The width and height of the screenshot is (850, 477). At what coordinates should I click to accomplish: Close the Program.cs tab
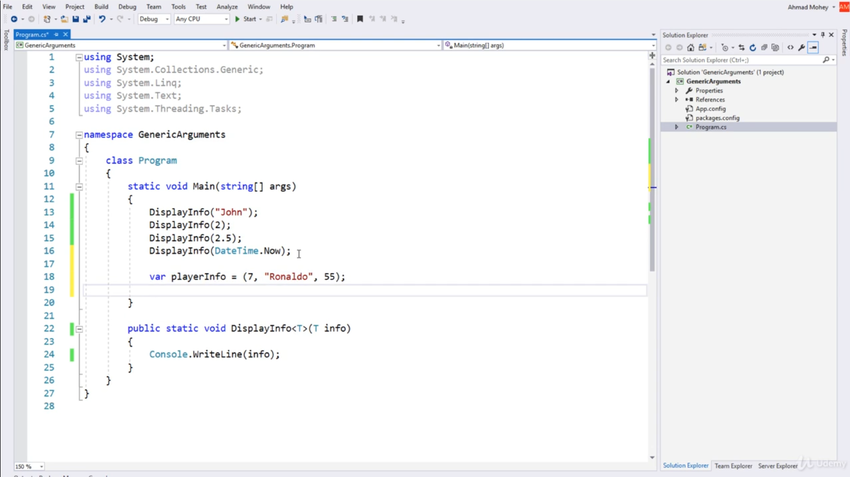click(x=65, y=34)
